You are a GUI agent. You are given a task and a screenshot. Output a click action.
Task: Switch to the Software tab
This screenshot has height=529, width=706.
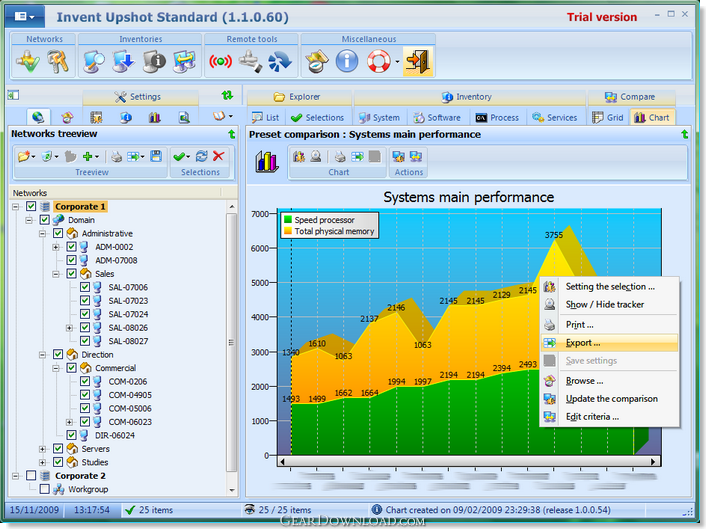click(437, 118)
